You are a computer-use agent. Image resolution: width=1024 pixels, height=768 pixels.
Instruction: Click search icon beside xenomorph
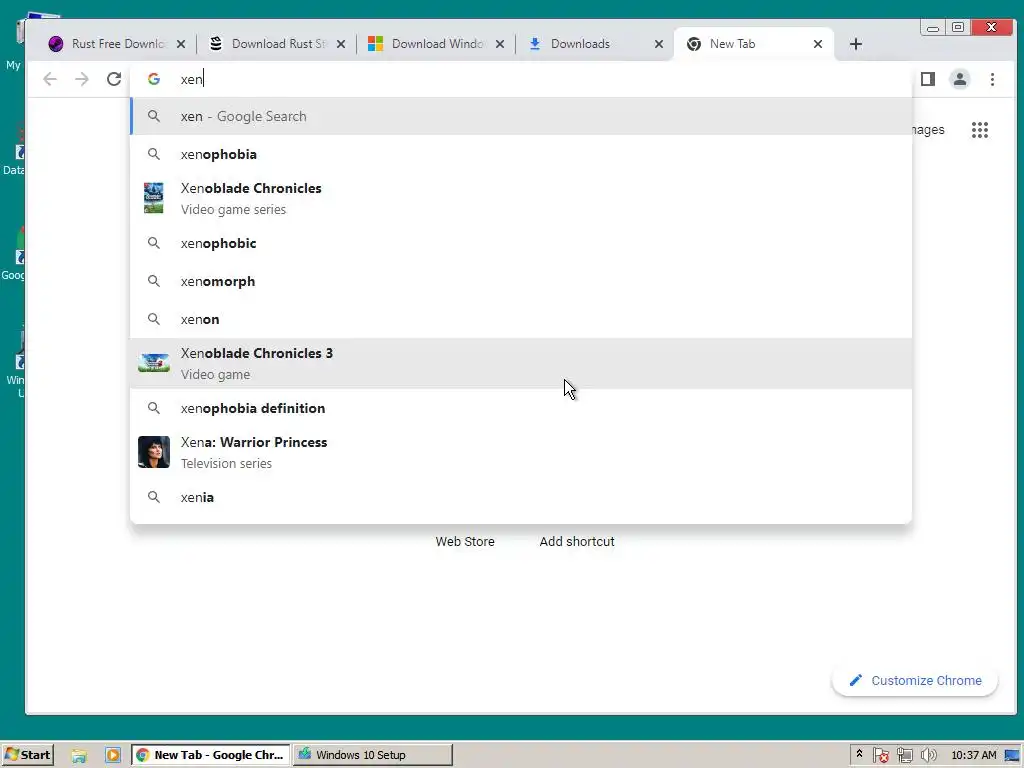coord(153,281)
